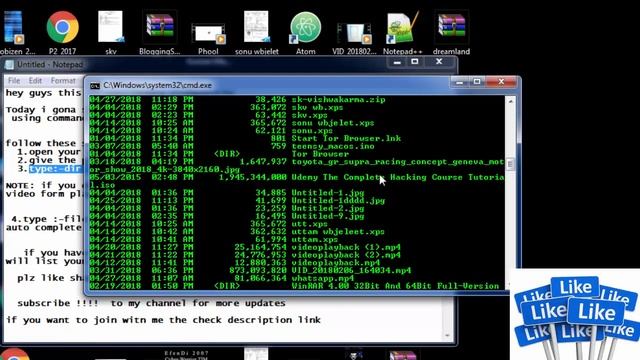
Task: Click the cmd vertical scrollbar thumb
Action: coord(510,164)
